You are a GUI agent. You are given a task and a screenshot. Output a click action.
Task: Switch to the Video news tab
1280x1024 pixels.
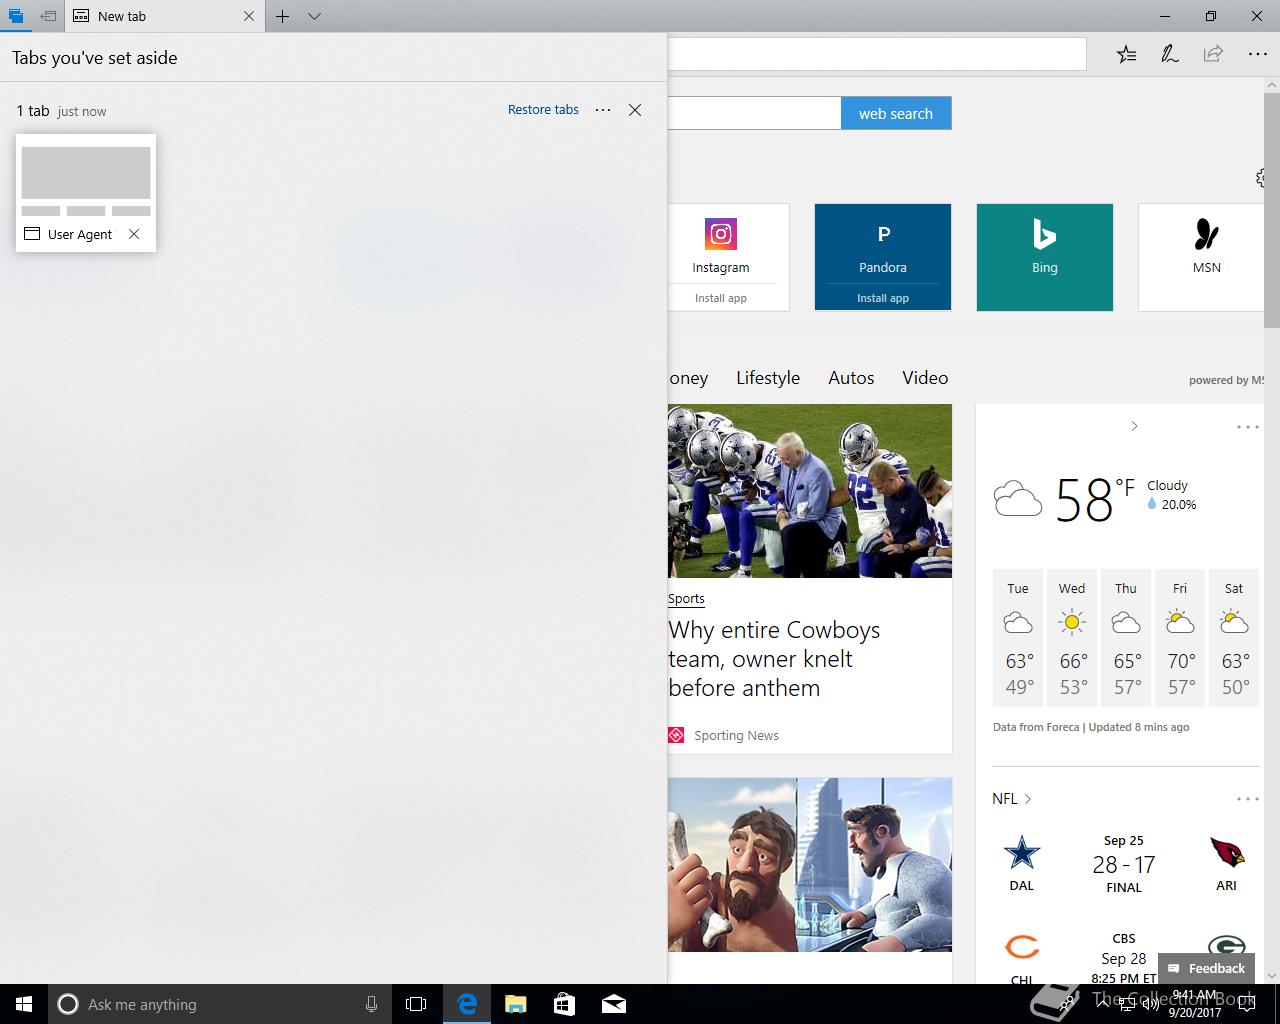pos(925,378)
